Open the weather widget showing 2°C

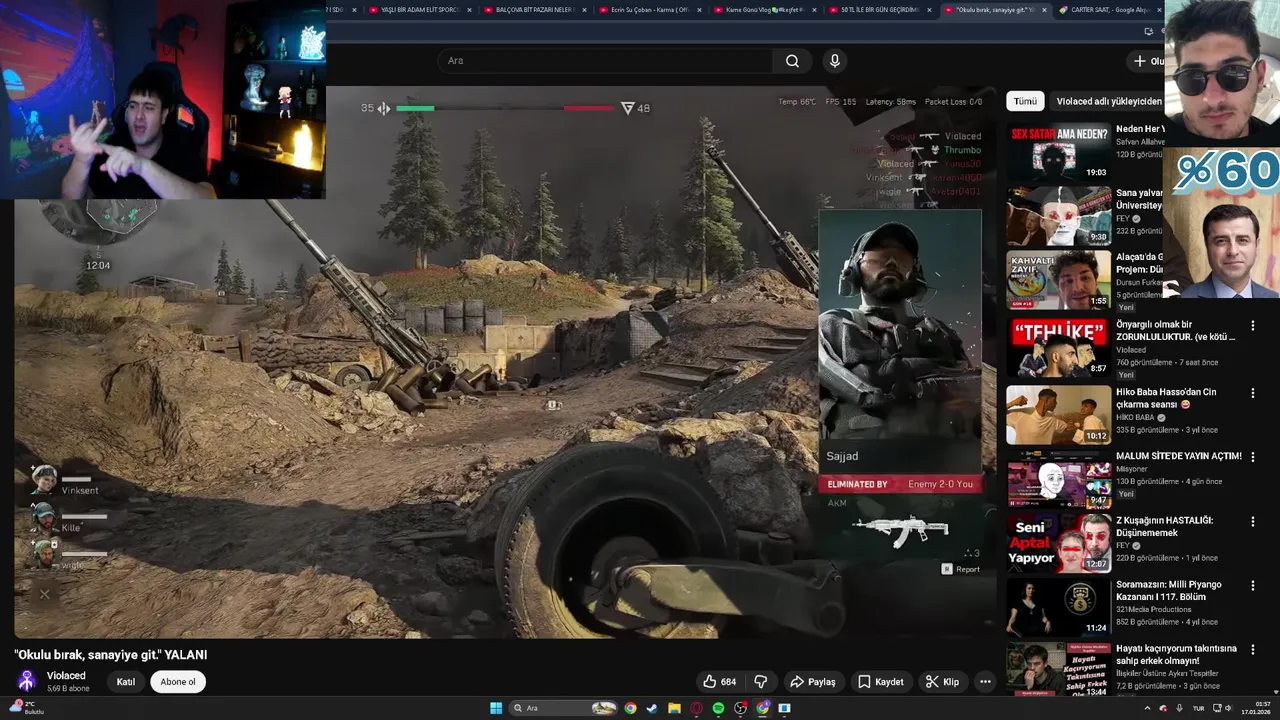[x=26, y=708]
